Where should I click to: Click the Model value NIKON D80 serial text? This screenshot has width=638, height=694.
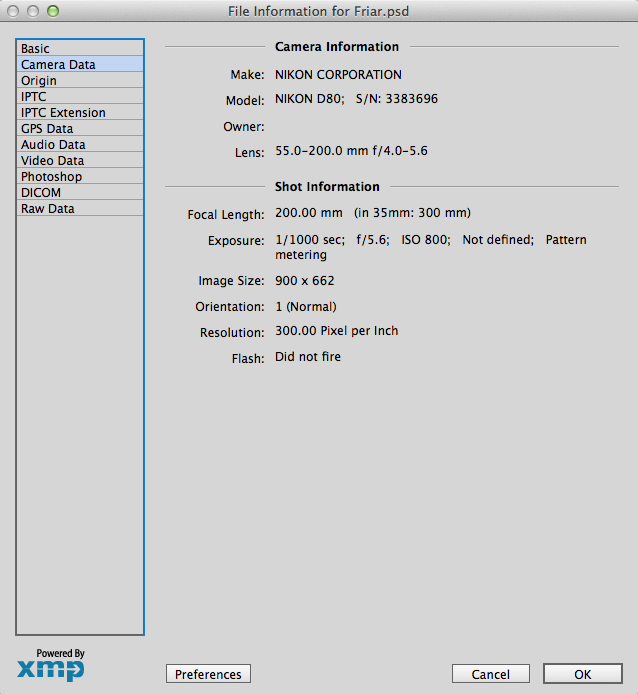(x=356, y=98)
